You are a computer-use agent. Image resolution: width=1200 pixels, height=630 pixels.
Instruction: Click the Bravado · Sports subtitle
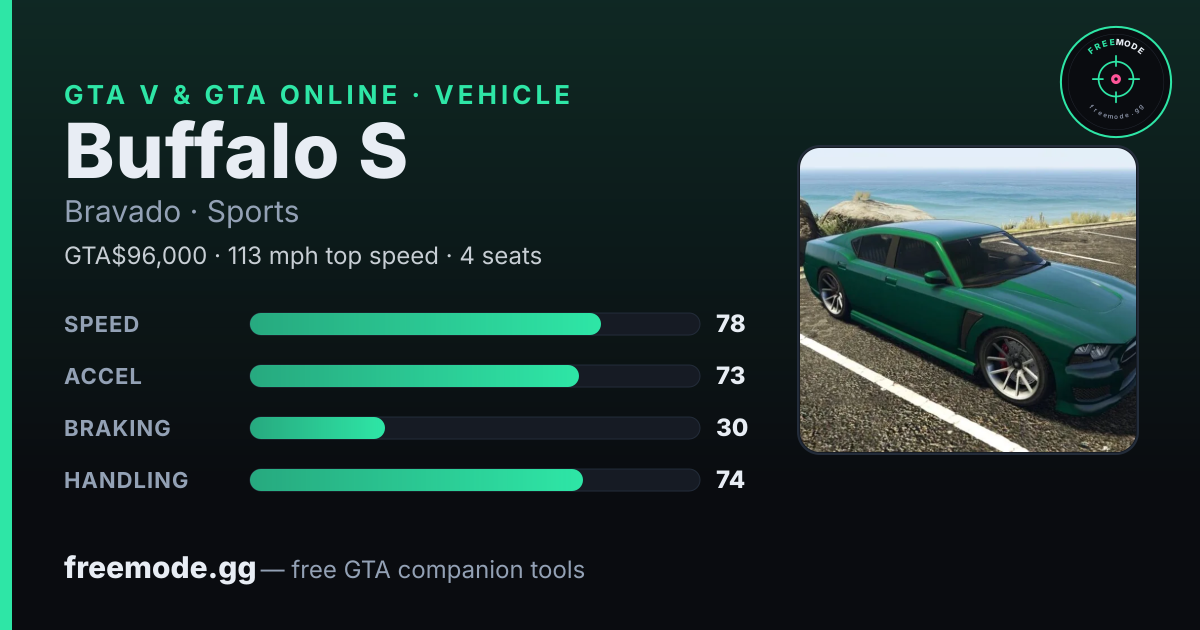click(182, 212)
